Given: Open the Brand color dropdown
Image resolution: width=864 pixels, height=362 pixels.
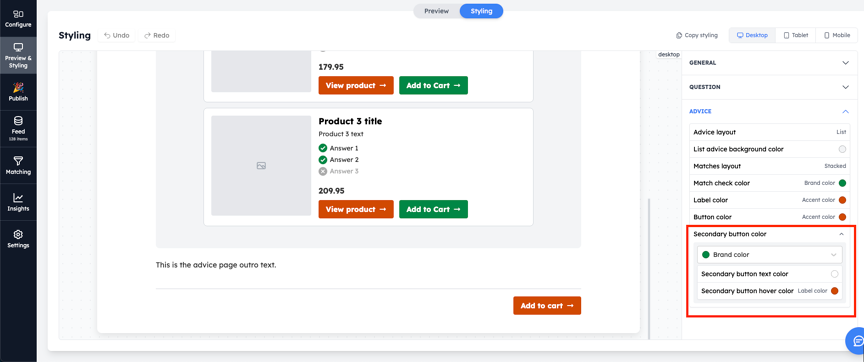Looking at the screenshot, I should [770, 255].
